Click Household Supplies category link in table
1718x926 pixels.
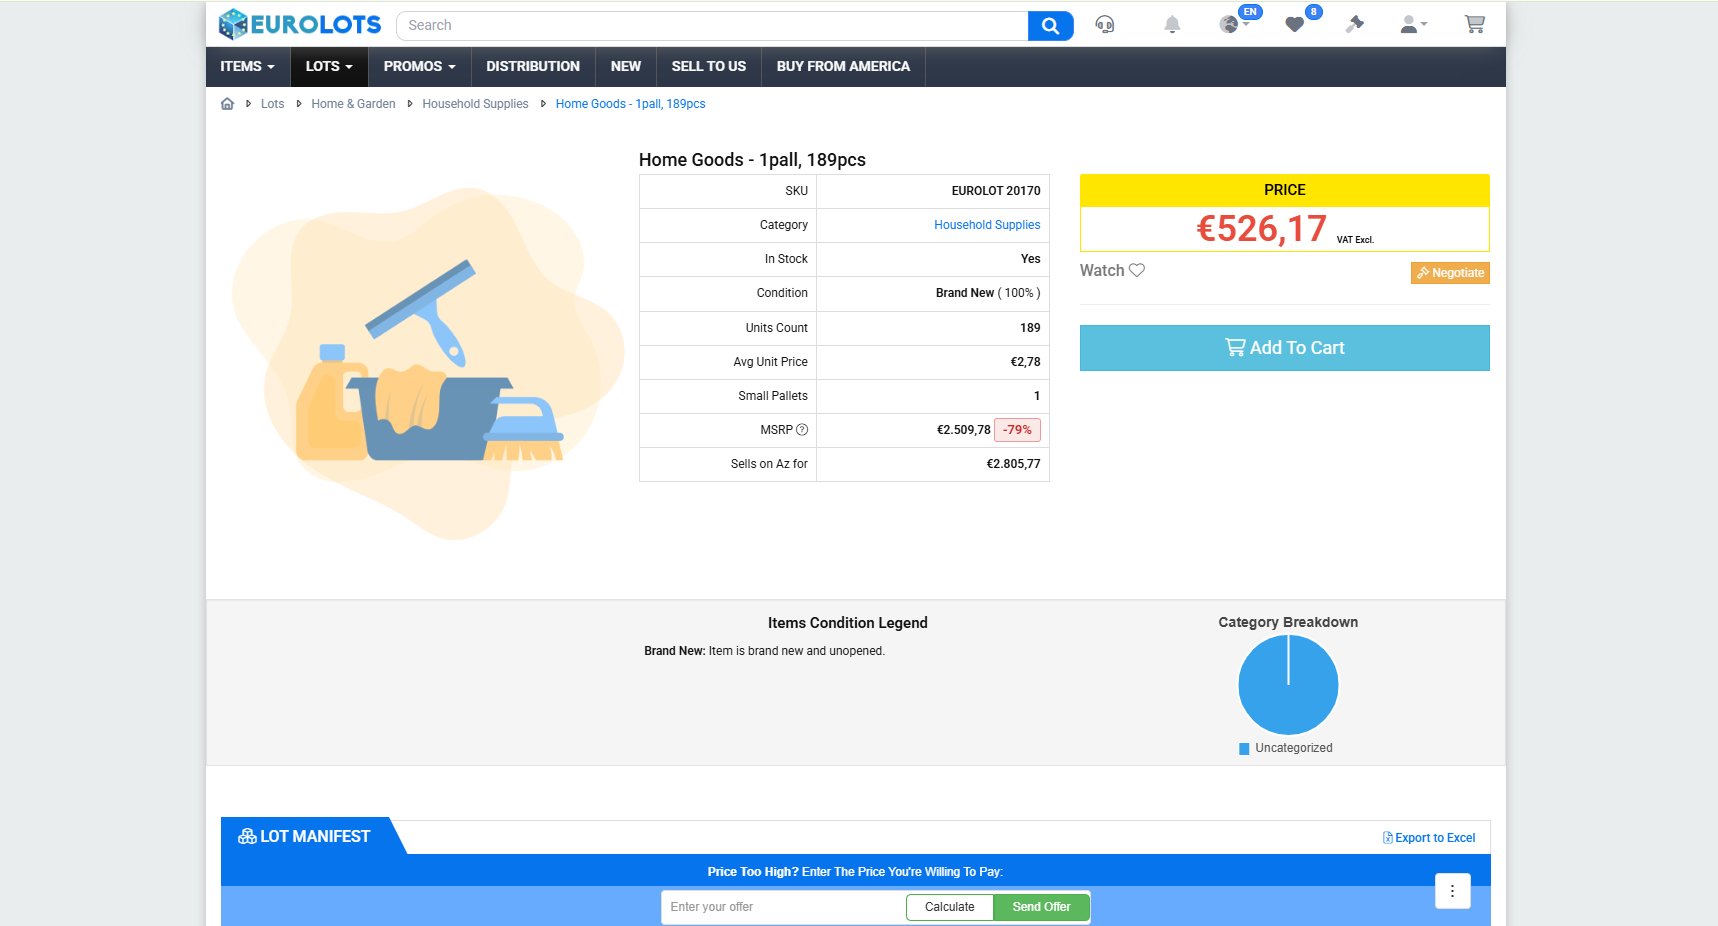click(987, 225)
